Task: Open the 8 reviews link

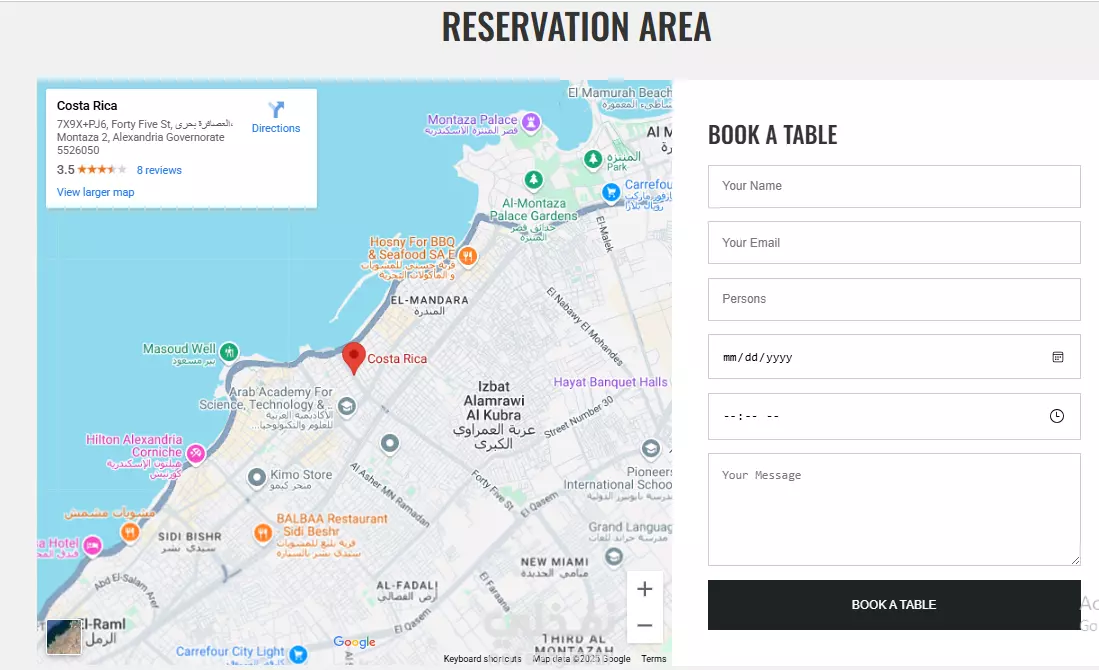Action: pyautogui.click(x=159, y=170)
